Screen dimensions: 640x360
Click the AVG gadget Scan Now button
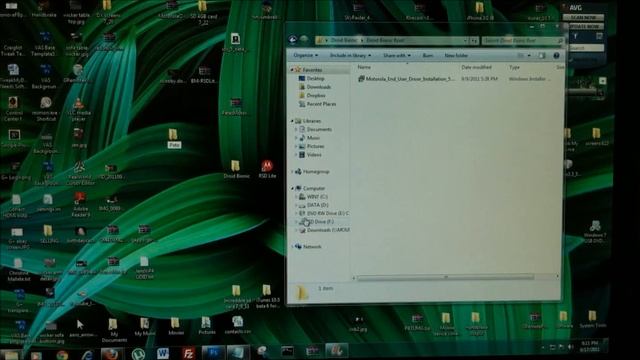point(583,18)
